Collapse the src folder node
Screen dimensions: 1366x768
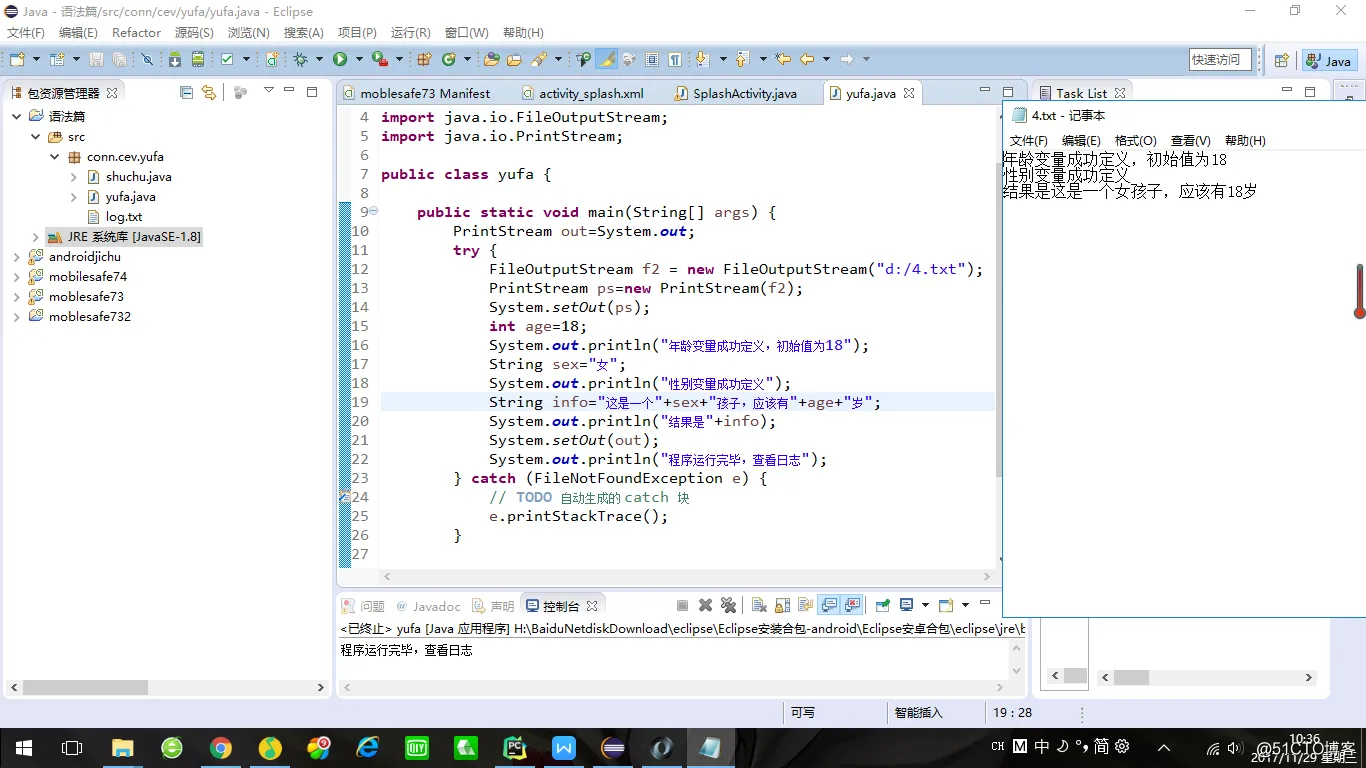point(36,136)
